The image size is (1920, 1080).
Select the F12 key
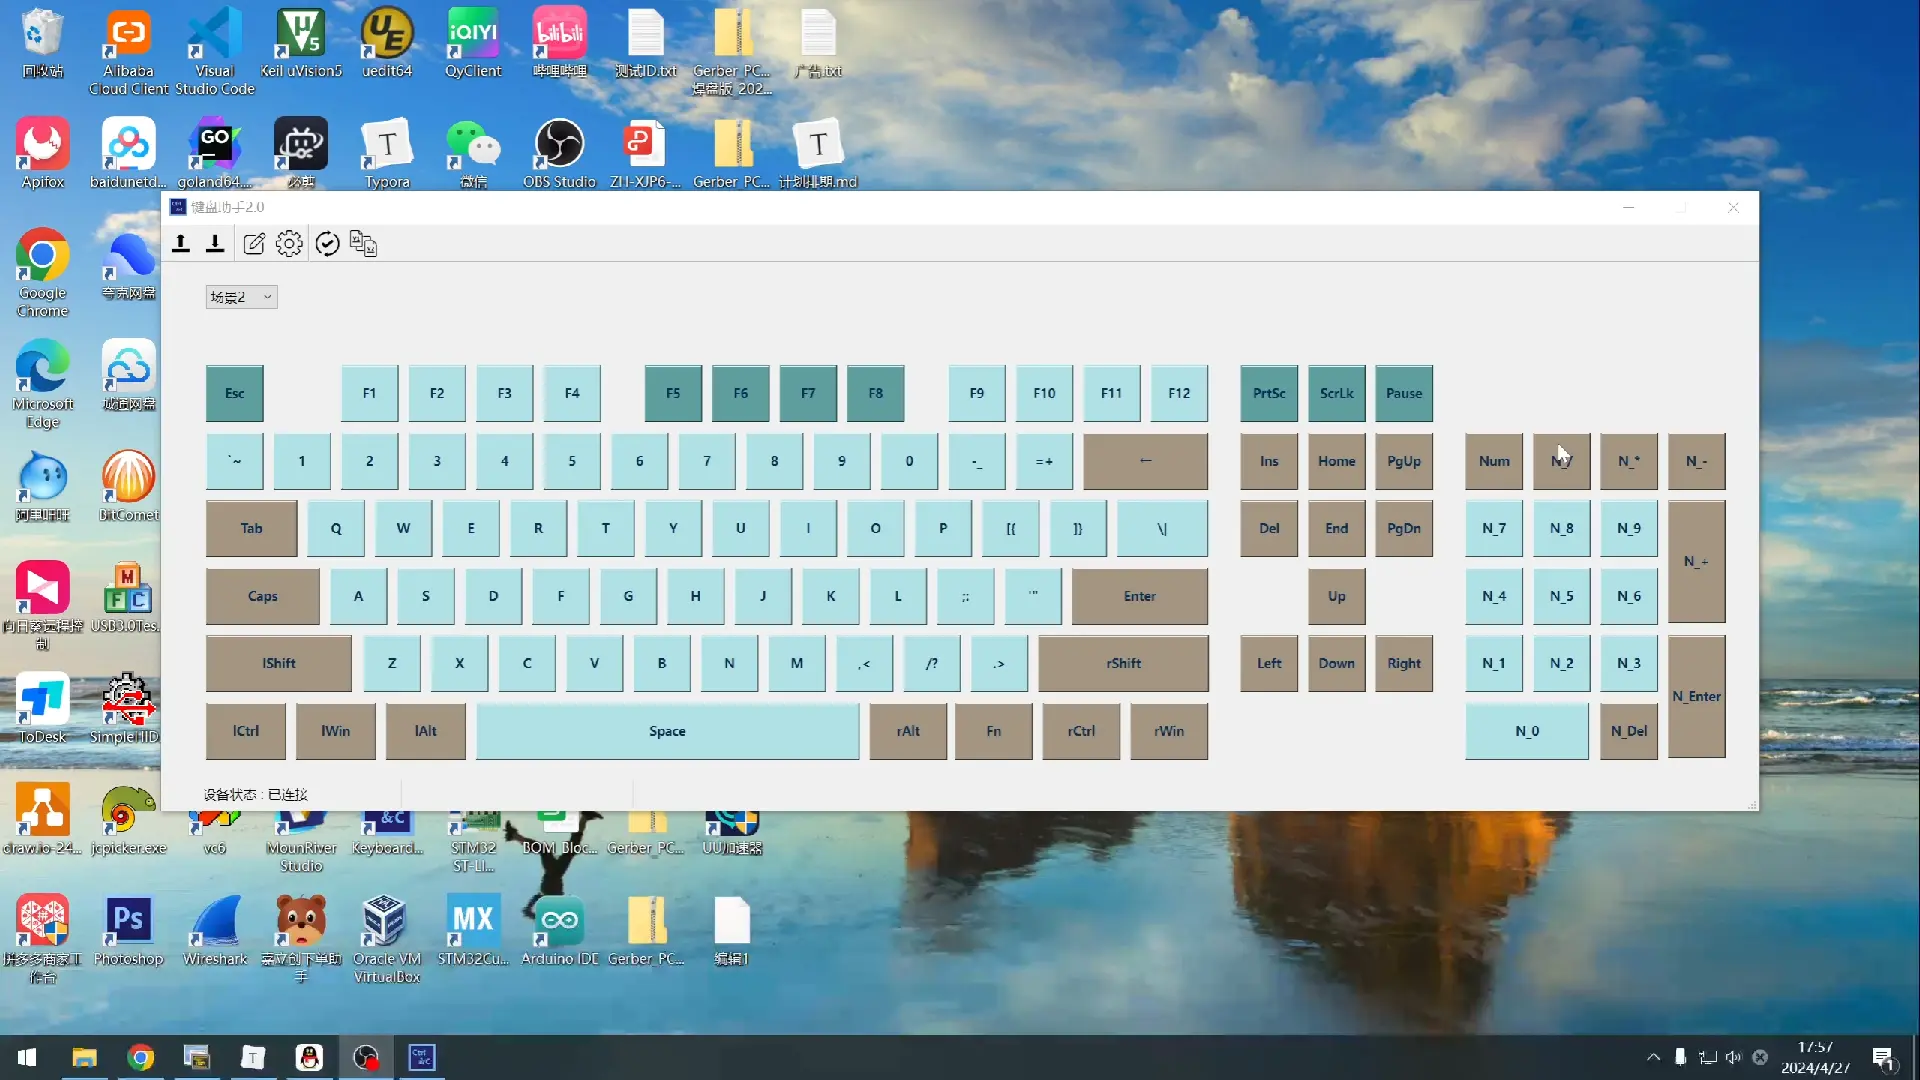point(1179,393)
